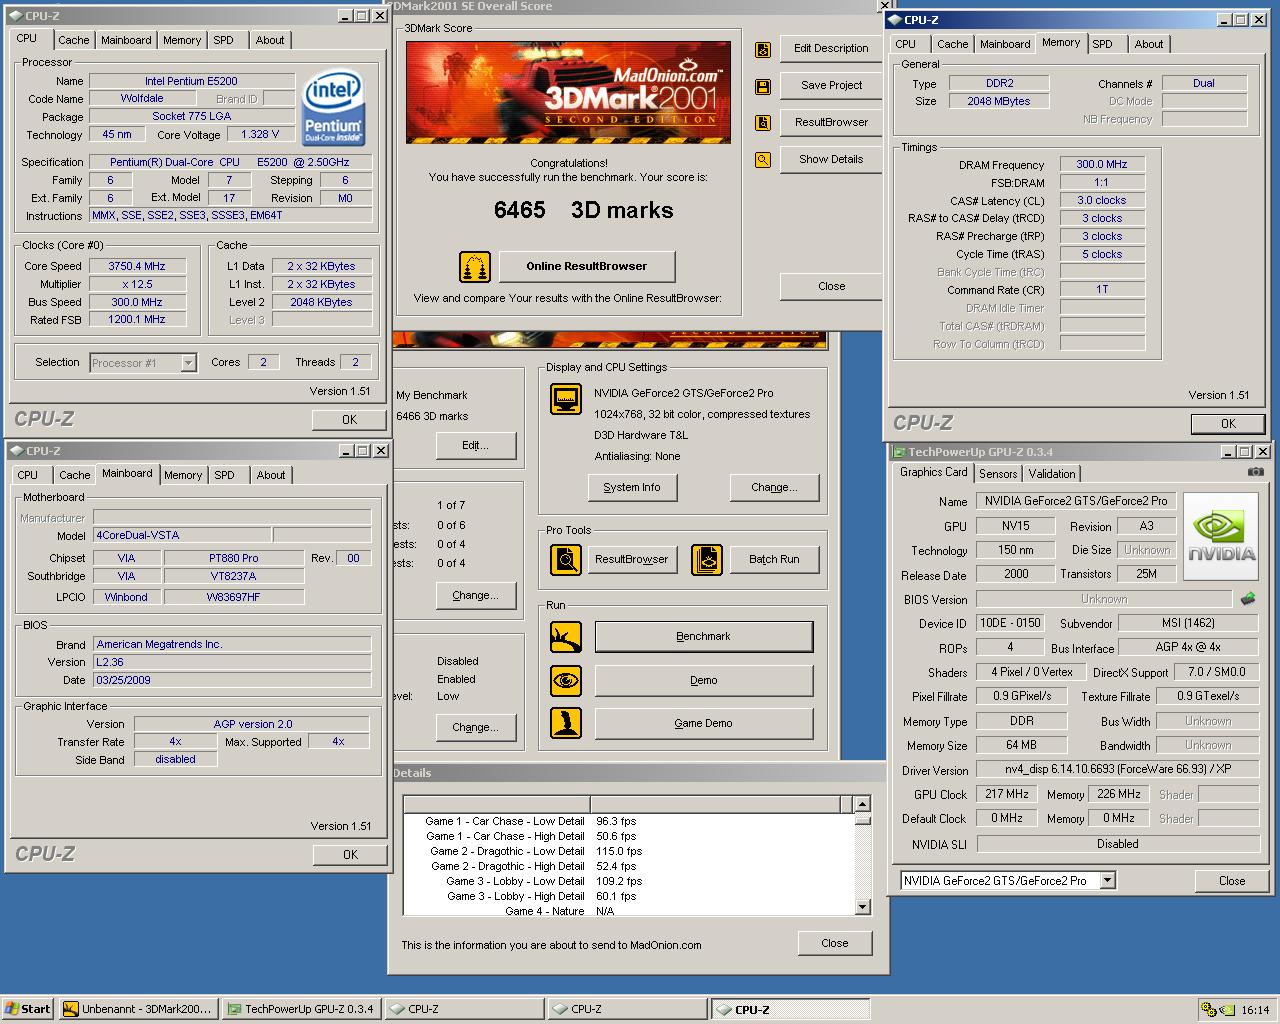
Task: Click the taskbar clock showing 16:14
Action: pyautogui.click(x=1255, y=1010)
